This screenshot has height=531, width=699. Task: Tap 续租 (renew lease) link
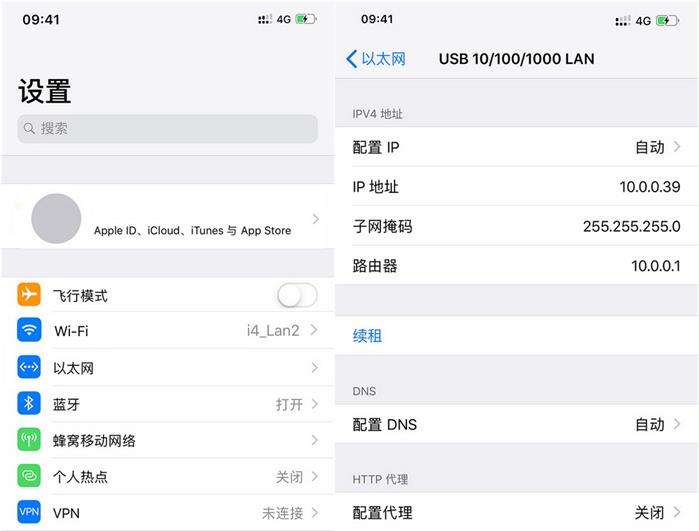367,336
